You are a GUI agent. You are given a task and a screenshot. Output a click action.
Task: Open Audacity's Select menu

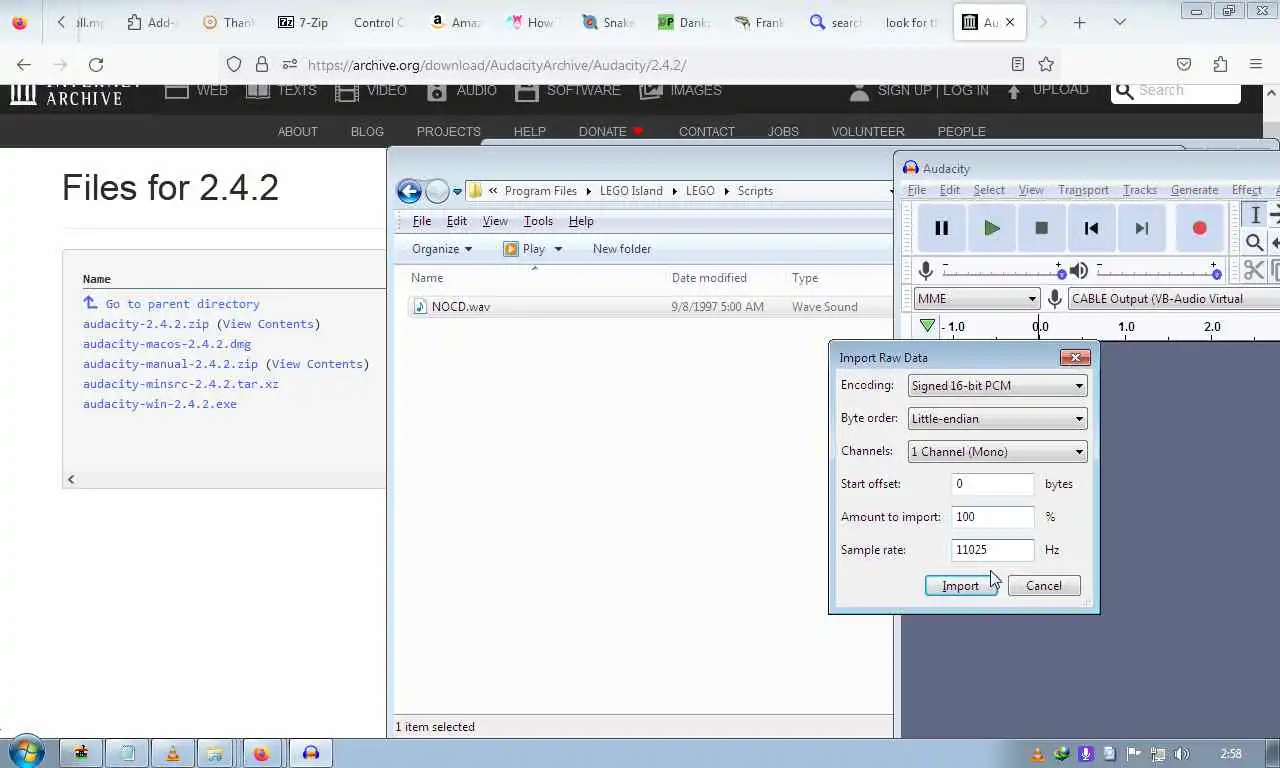point(988,190)
